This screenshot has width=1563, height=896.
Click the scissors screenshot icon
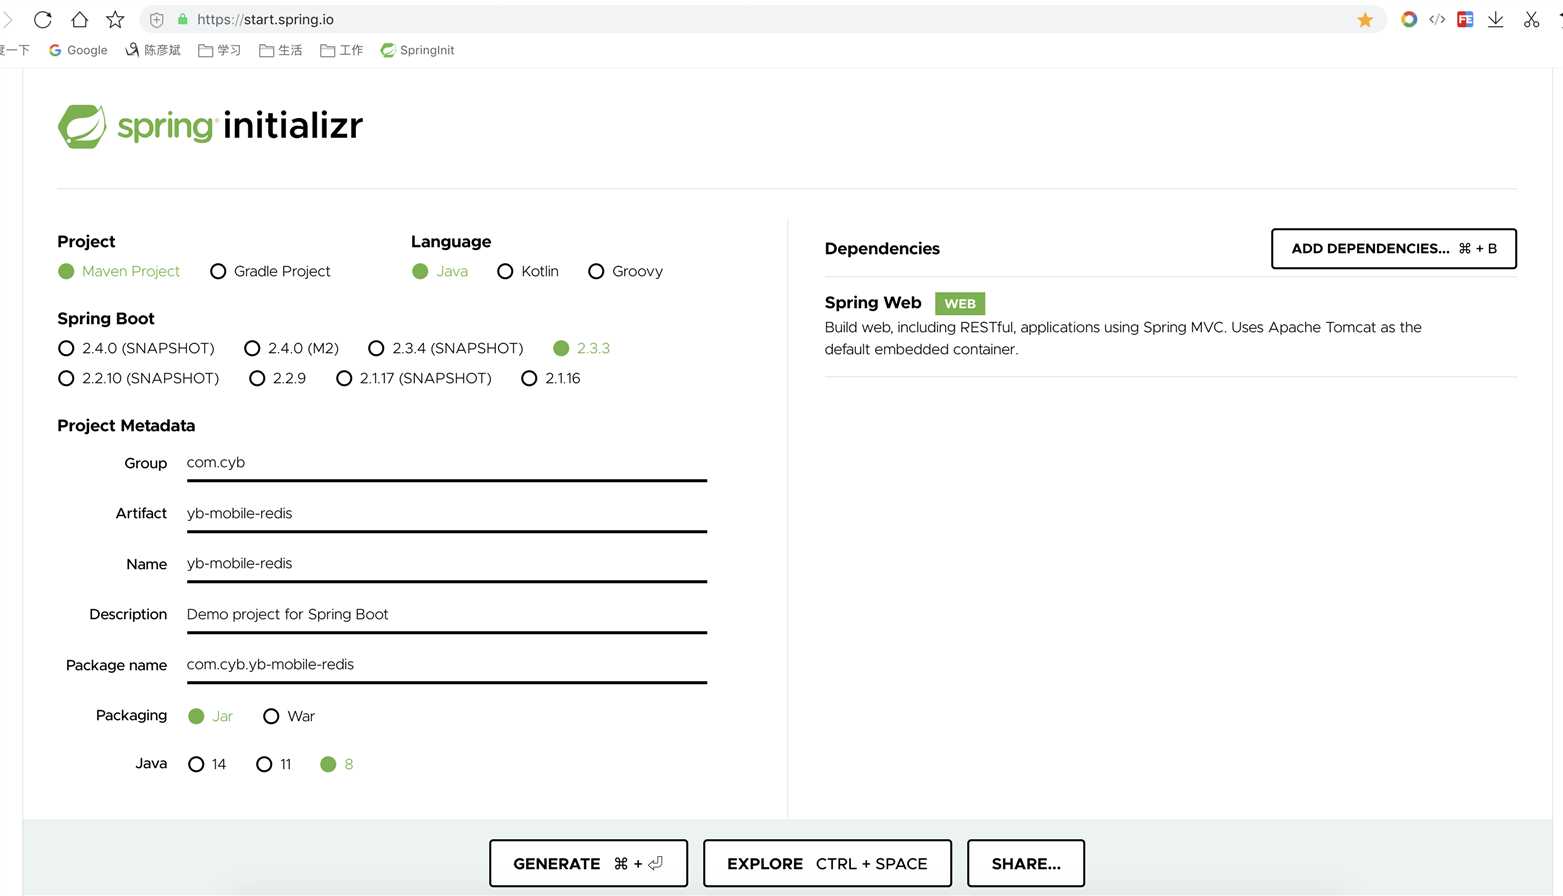click(x=1531, y=19)
